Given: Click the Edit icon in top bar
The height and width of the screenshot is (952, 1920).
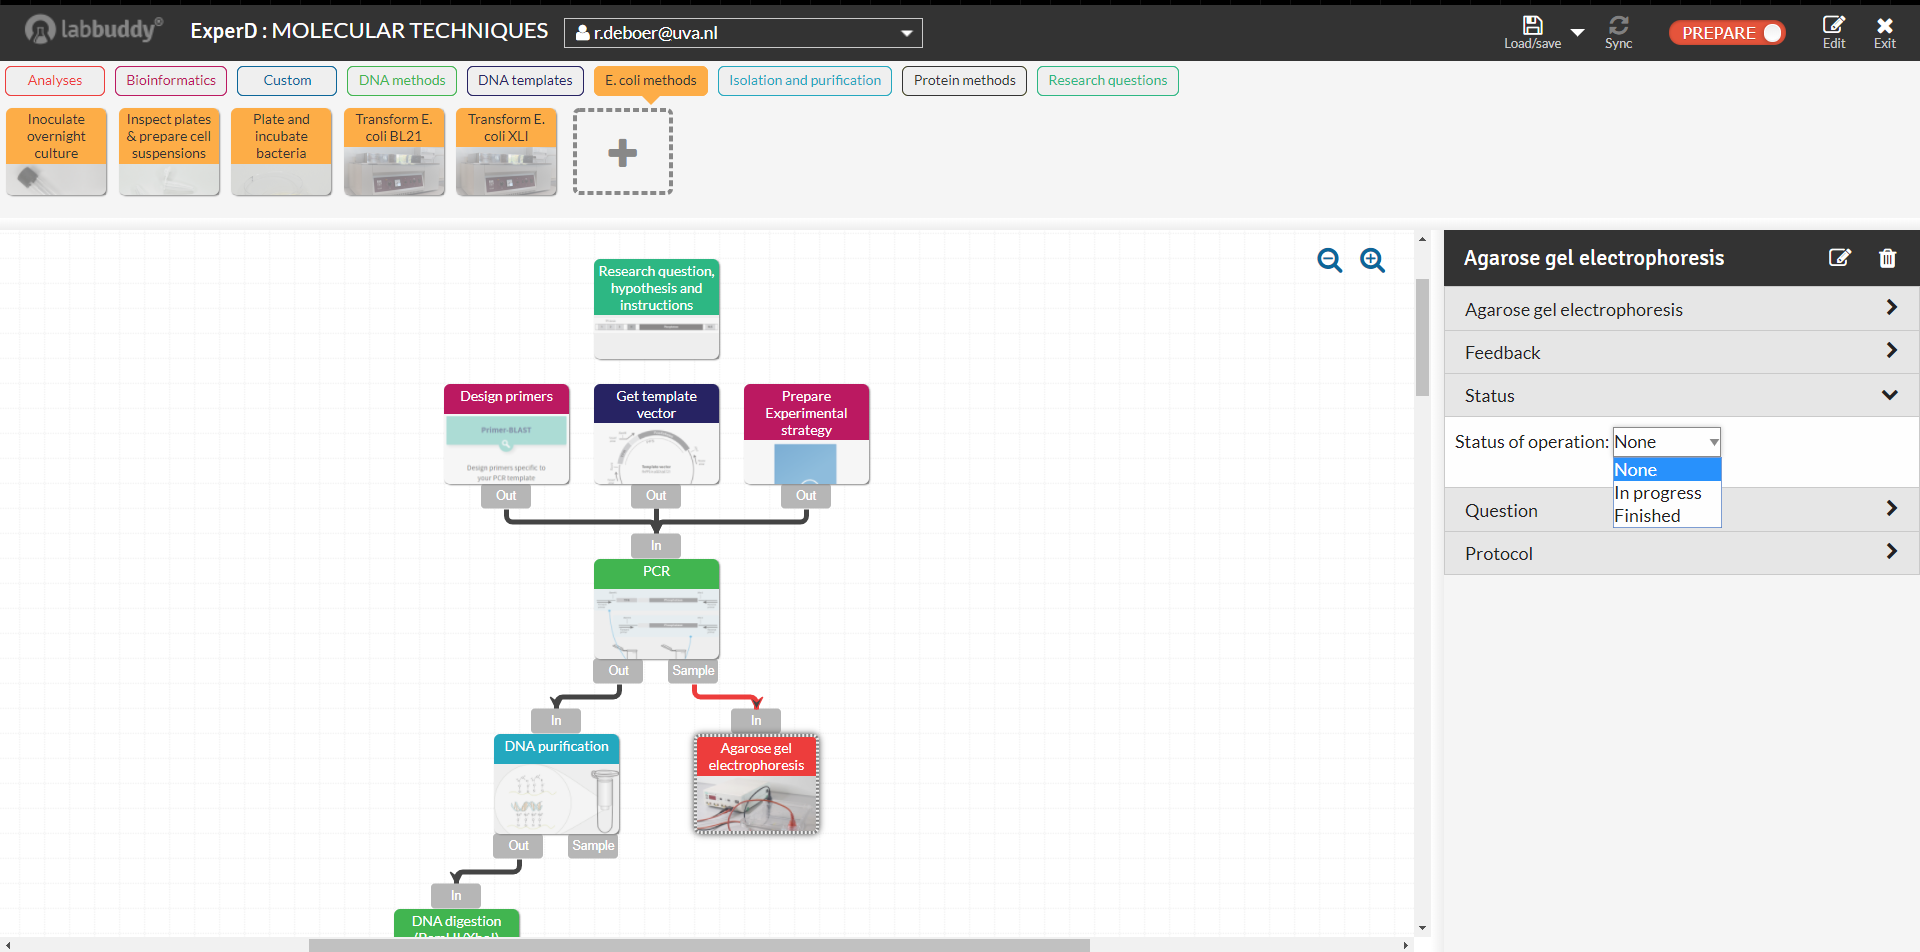Looking at the screenshot, I should pos(1833,26).
